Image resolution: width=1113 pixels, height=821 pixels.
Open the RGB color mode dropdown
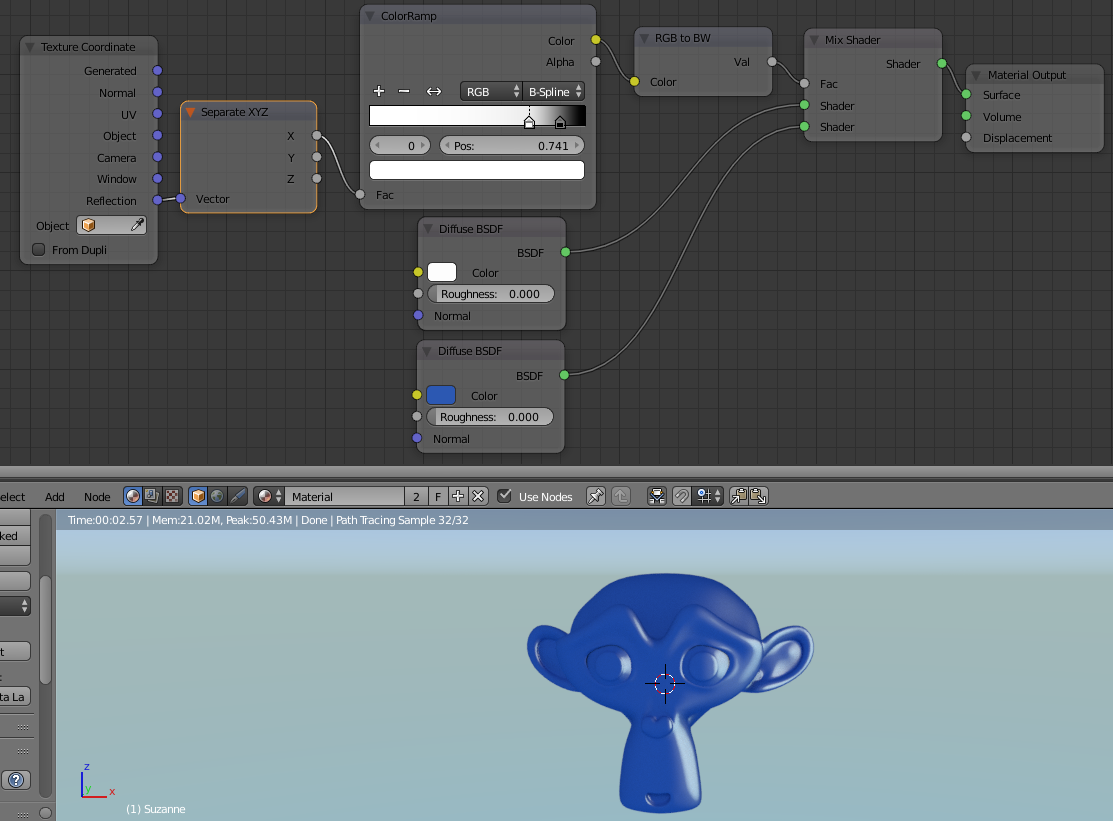pyautogui.click(x=491, y=92)
